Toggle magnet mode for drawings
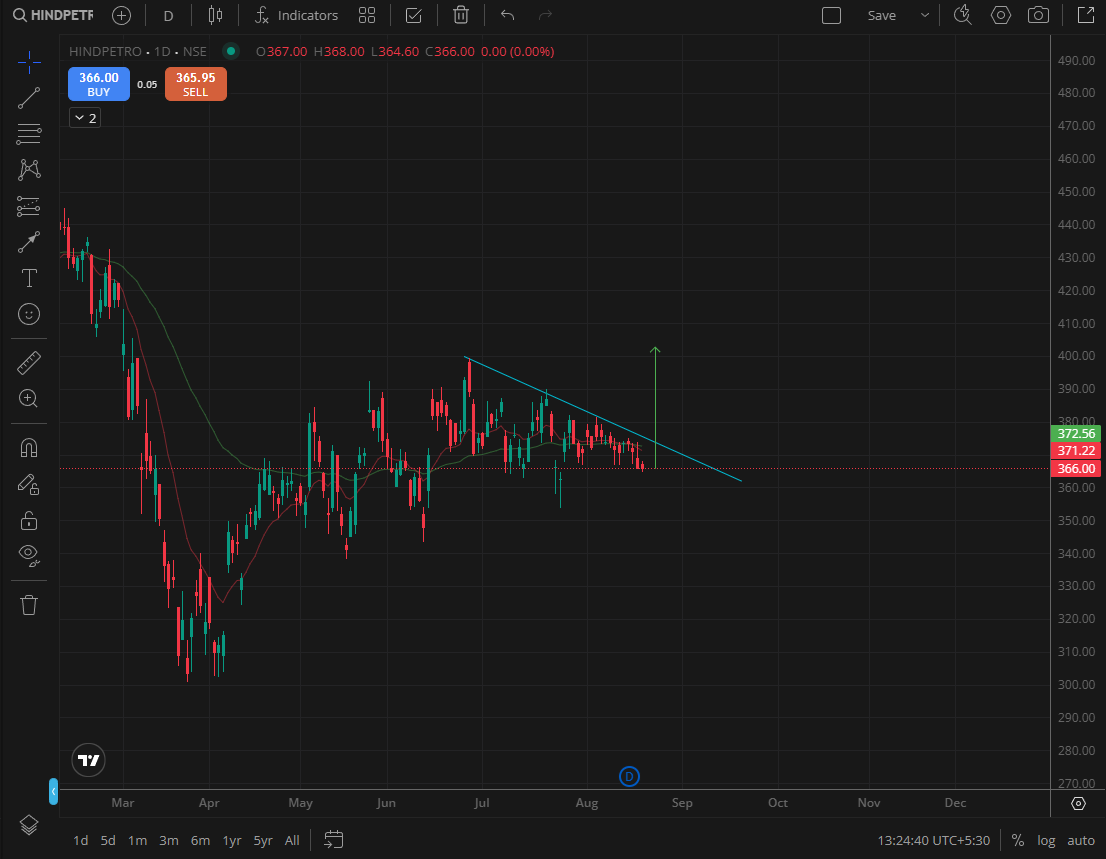 29,448
